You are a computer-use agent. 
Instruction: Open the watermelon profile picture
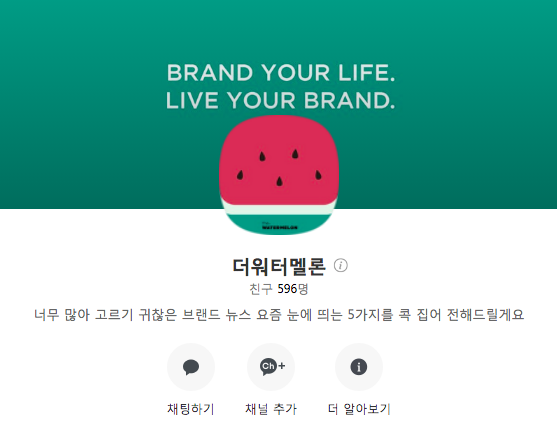point(279,175)
